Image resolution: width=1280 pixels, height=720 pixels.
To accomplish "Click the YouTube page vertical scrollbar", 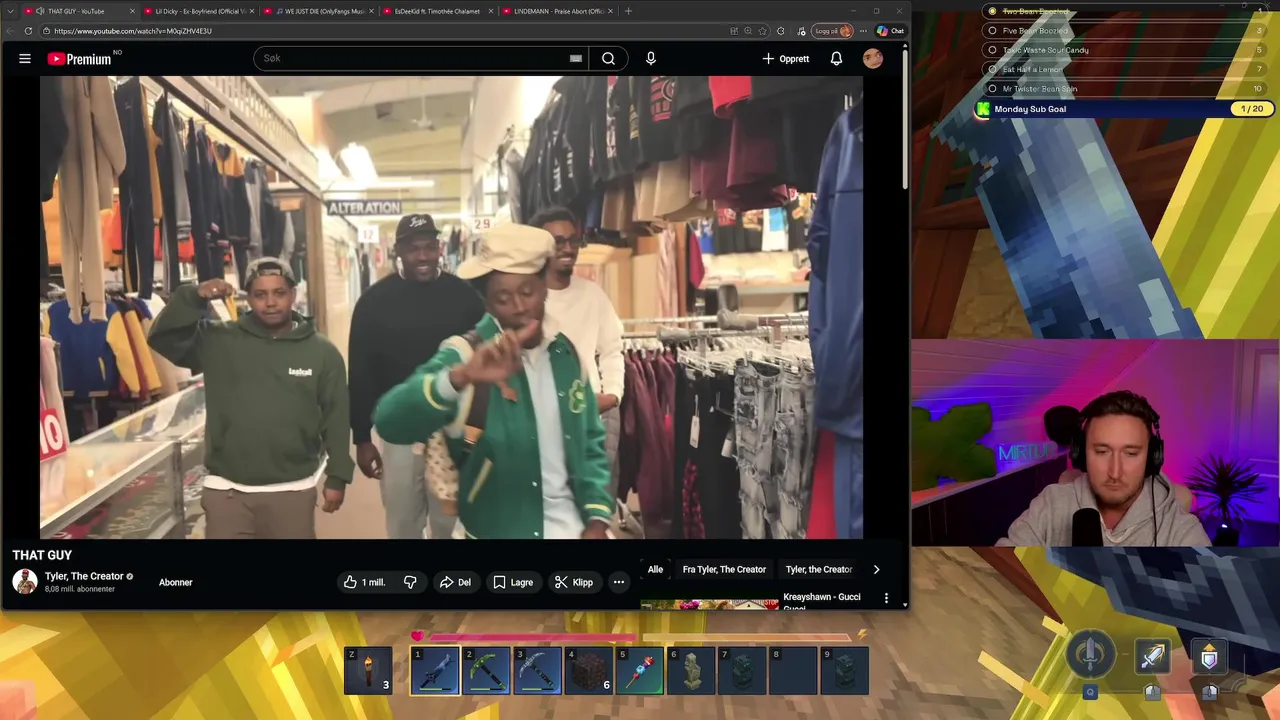I will pyautogui.click(x=905, y=120).
